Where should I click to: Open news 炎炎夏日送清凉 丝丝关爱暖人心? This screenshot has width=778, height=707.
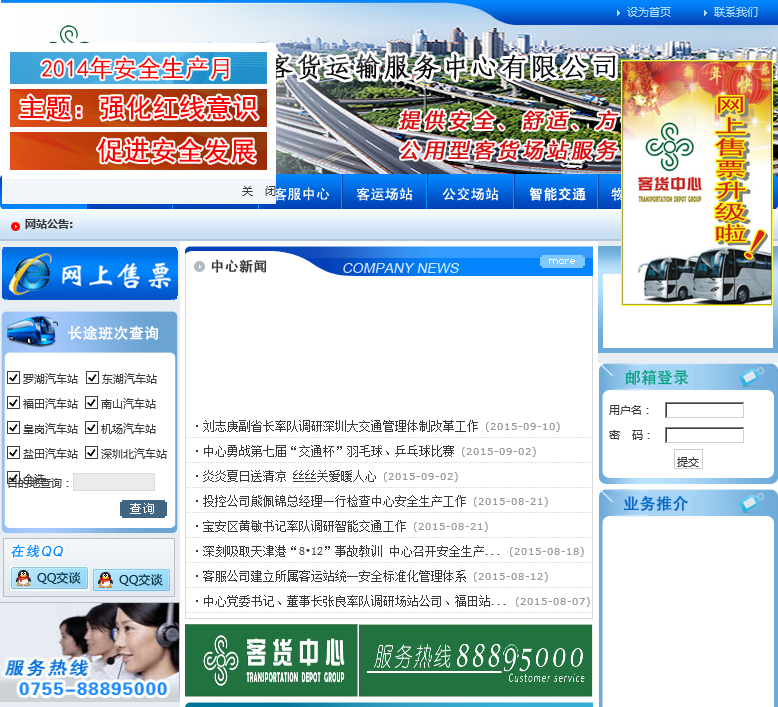(289, 476)
